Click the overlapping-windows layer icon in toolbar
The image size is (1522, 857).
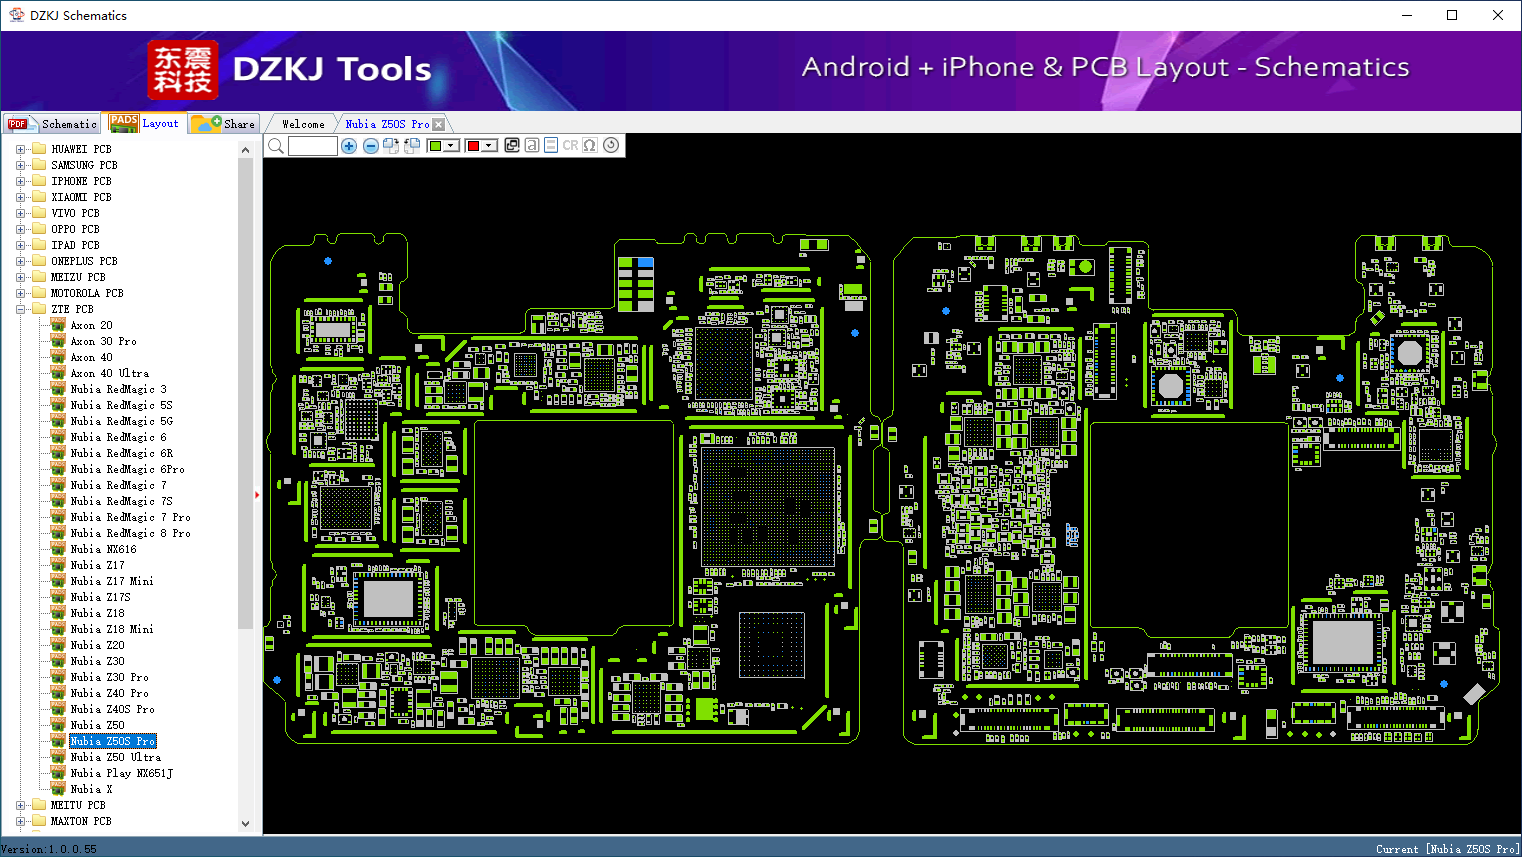point(512,145)
